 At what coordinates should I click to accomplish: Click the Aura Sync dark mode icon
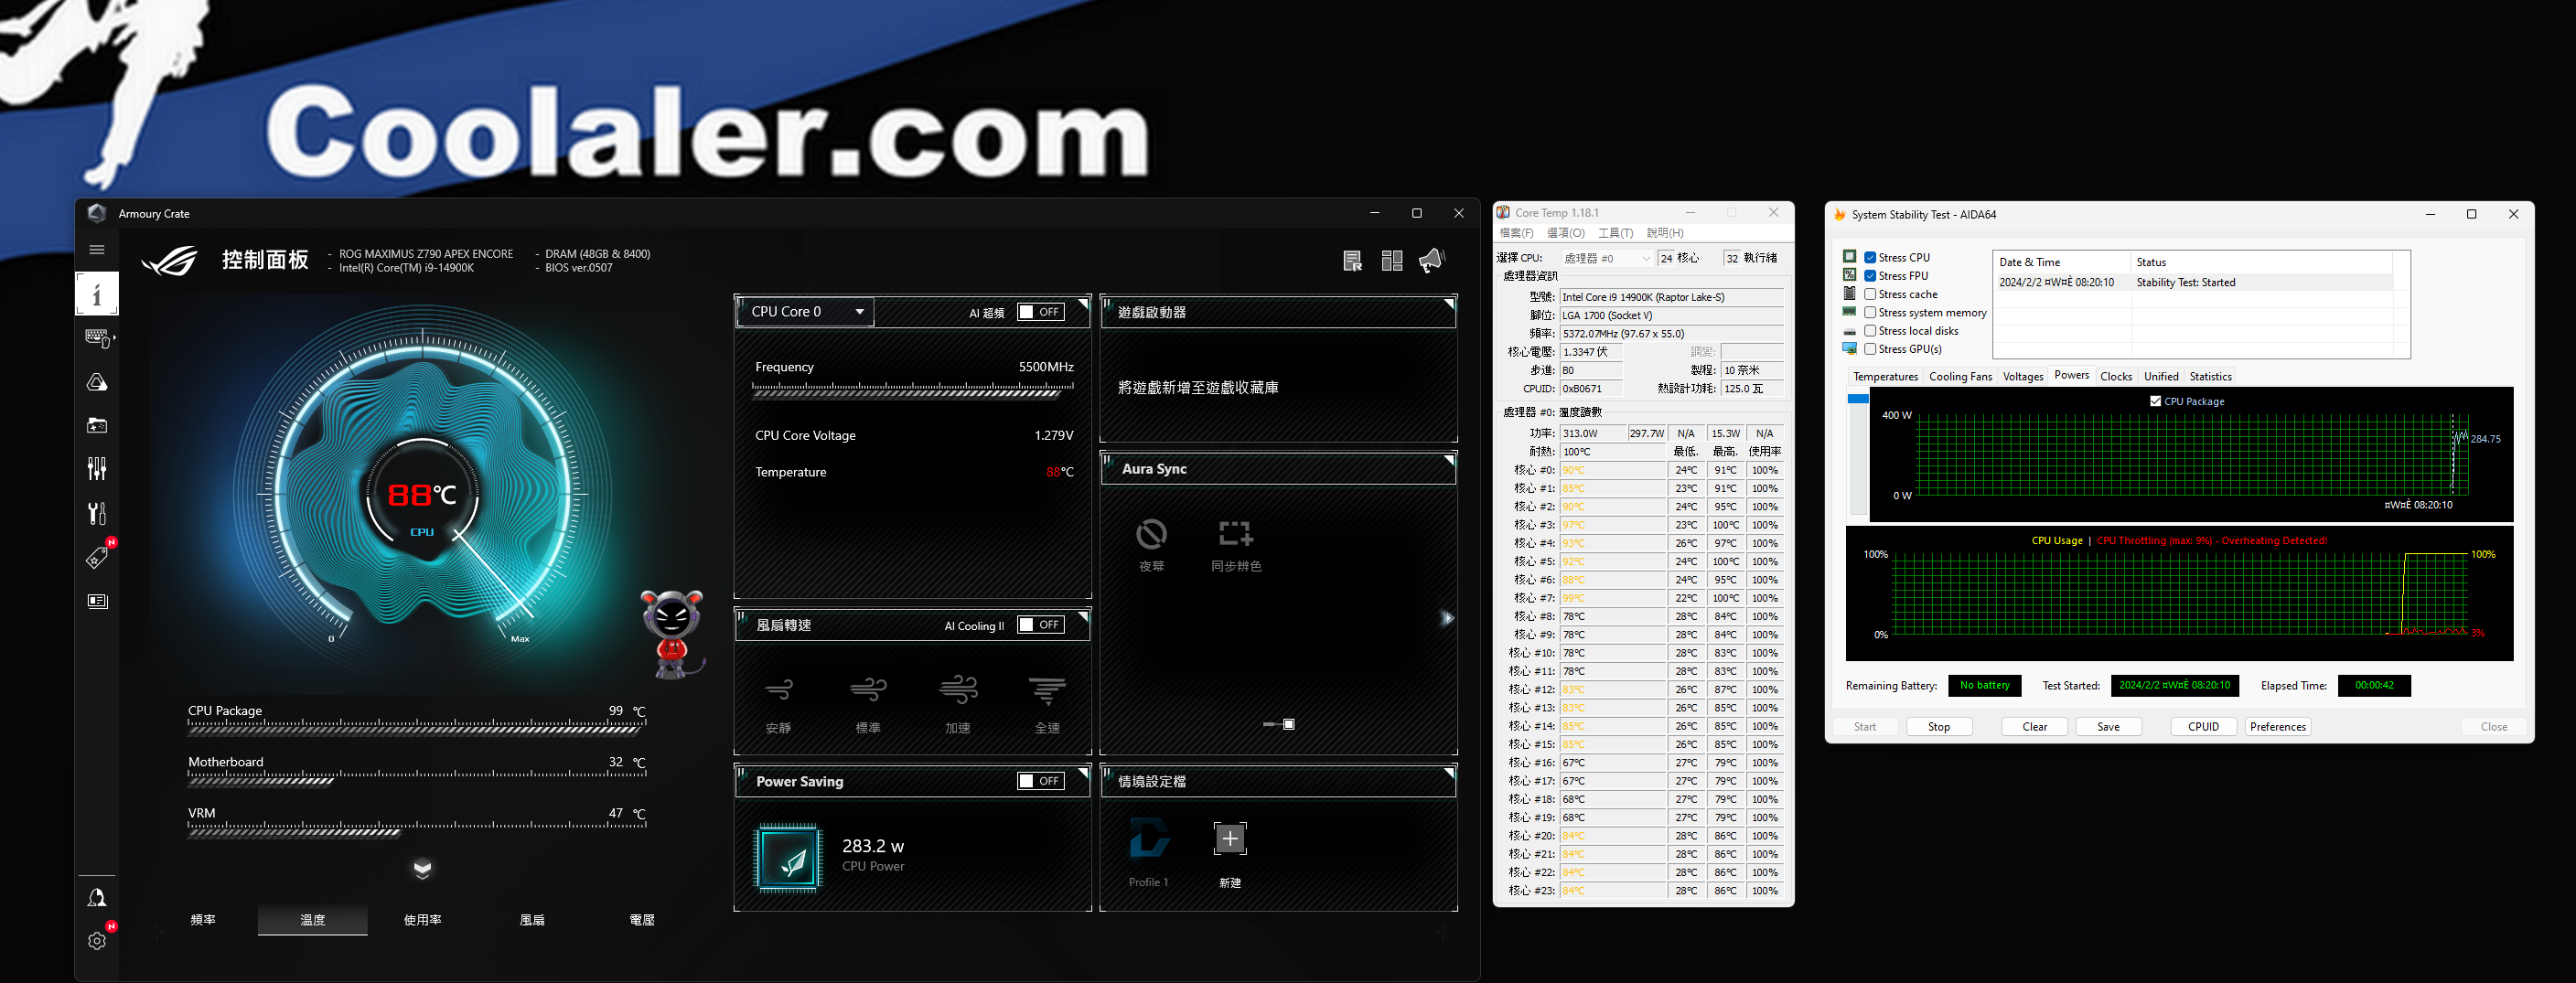1151,534
